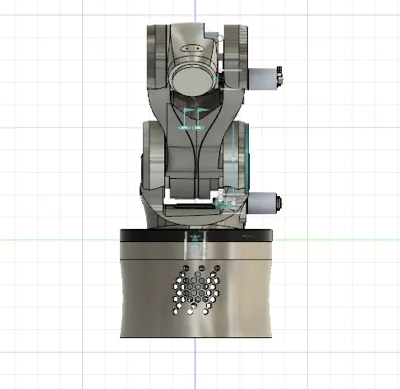400x389 pixels.
Task: Select the oval two-hole slot on upper housing
Action: (192, 48)
